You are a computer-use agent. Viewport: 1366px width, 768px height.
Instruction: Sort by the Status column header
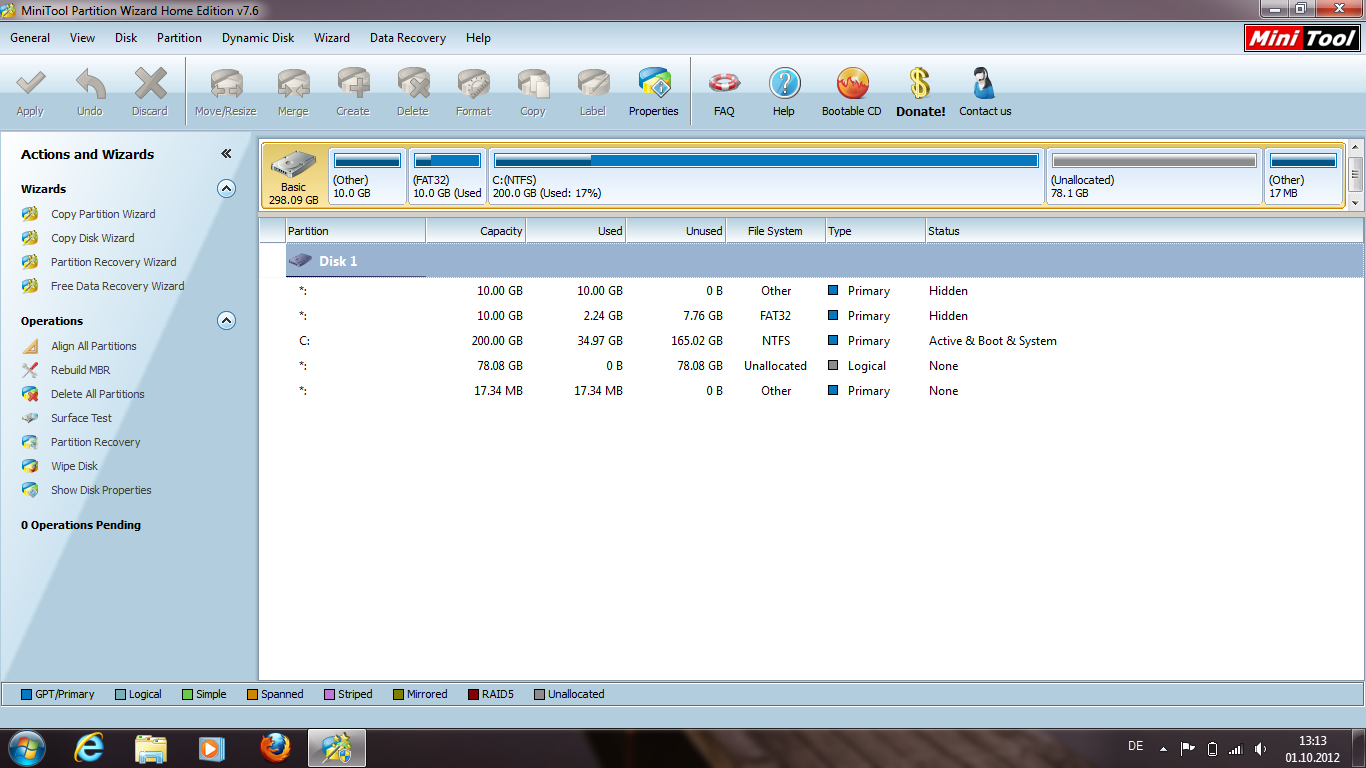(1145, 231)
